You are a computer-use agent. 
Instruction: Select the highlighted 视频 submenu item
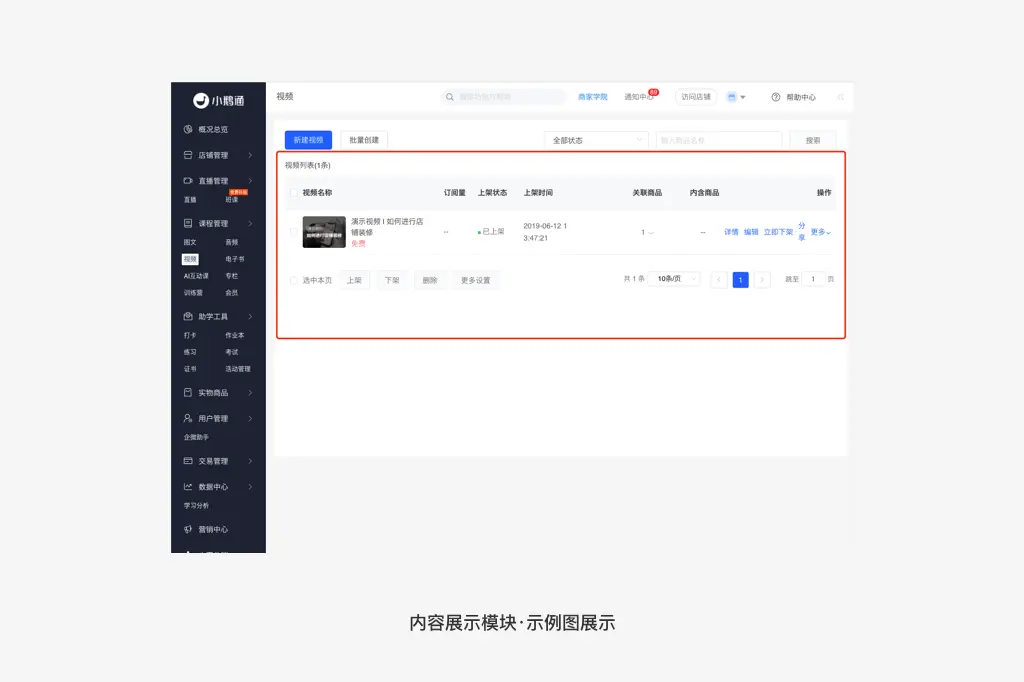pos(190,259)
